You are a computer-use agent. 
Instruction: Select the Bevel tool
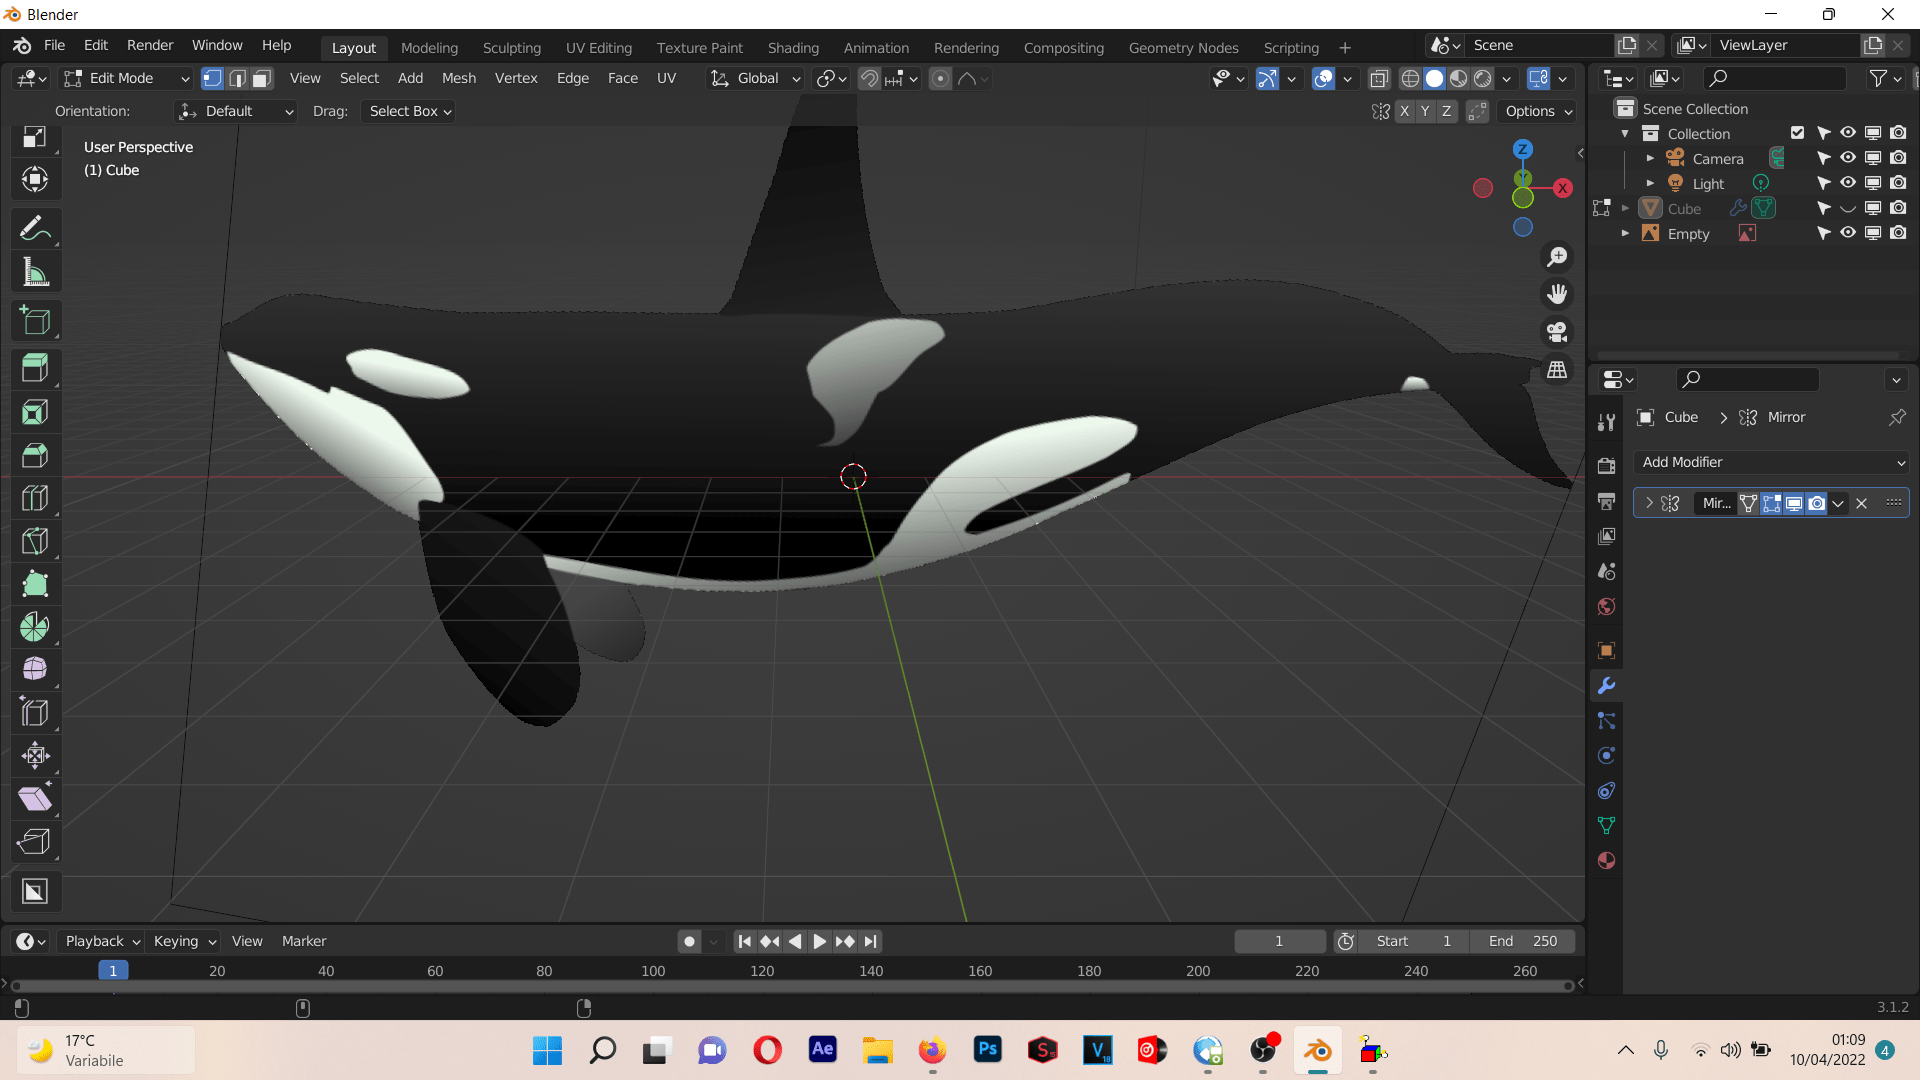(x=35, y=455)
